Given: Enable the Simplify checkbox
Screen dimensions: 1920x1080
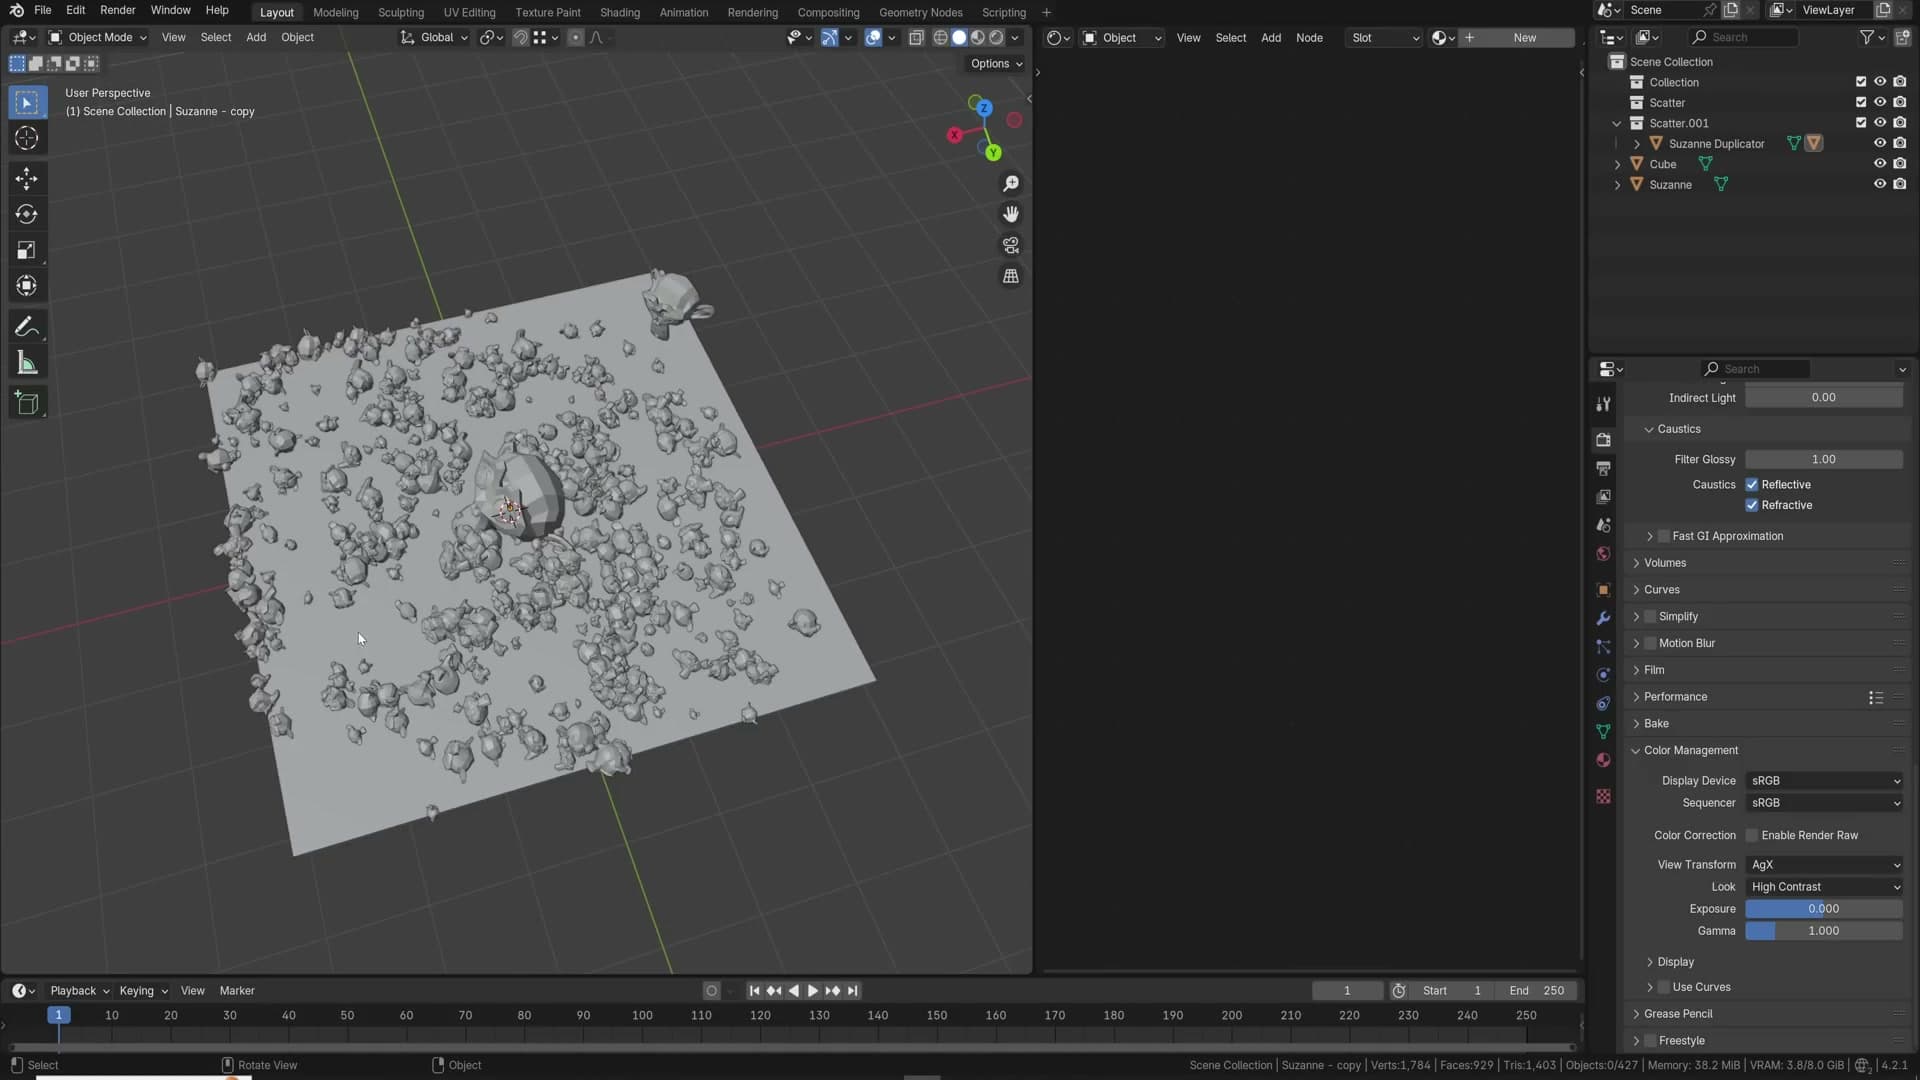Looking at the screenshot, I should (1650, 617).
